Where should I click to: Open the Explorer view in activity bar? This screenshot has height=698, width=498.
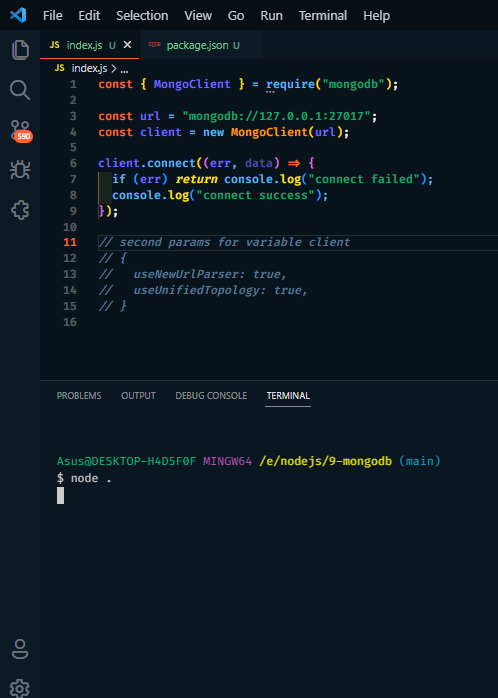pos(20,49)
